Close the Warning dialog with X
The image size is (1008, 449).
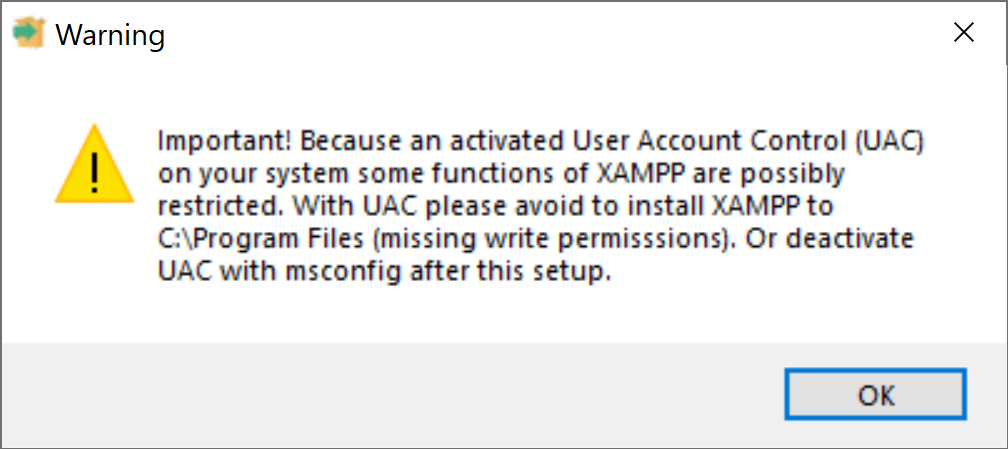click(963, 33)
